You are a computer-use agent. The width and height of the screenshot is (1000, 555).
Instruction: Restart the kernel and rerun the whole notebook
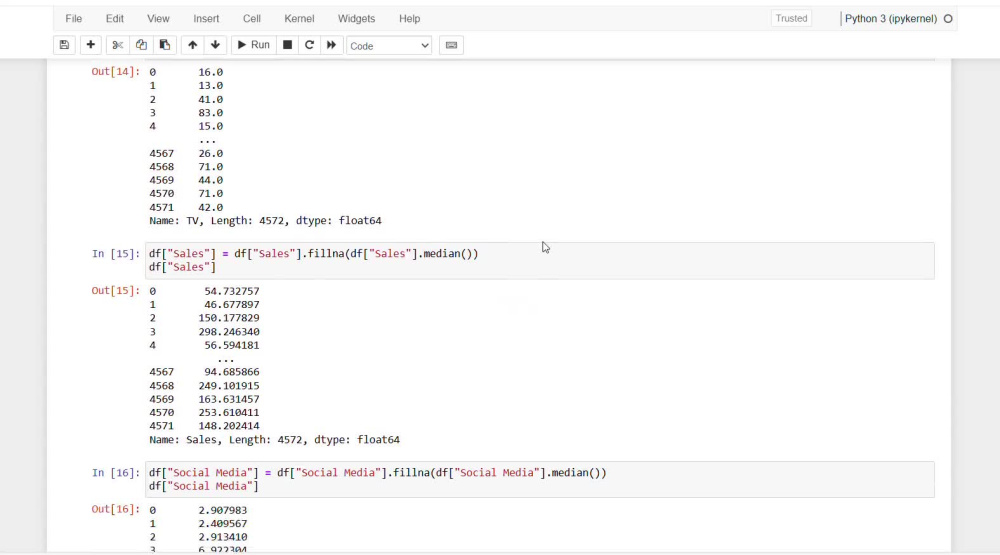click(332, 45)
